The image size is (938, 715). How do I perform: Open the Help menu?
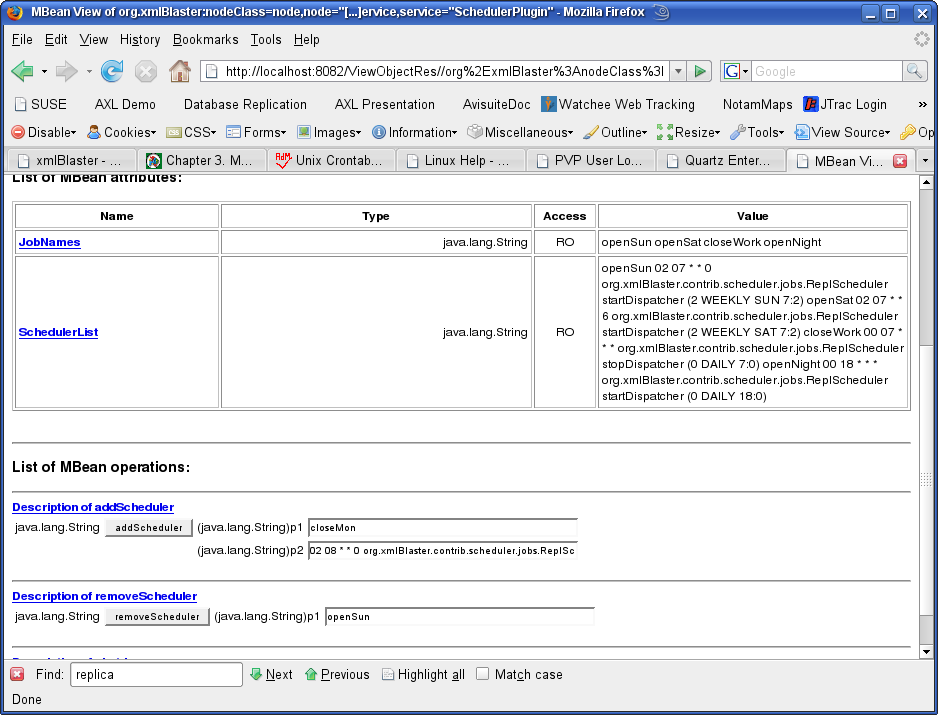coord(306,39)
